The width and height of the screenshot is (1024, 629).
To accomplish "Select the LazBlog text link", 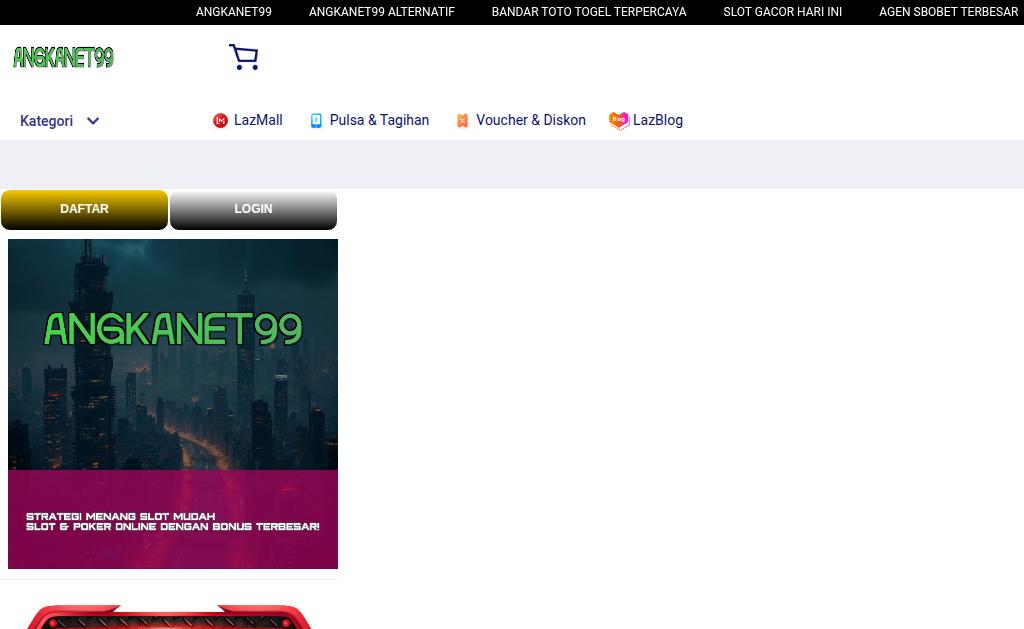I will coord(658,120).
